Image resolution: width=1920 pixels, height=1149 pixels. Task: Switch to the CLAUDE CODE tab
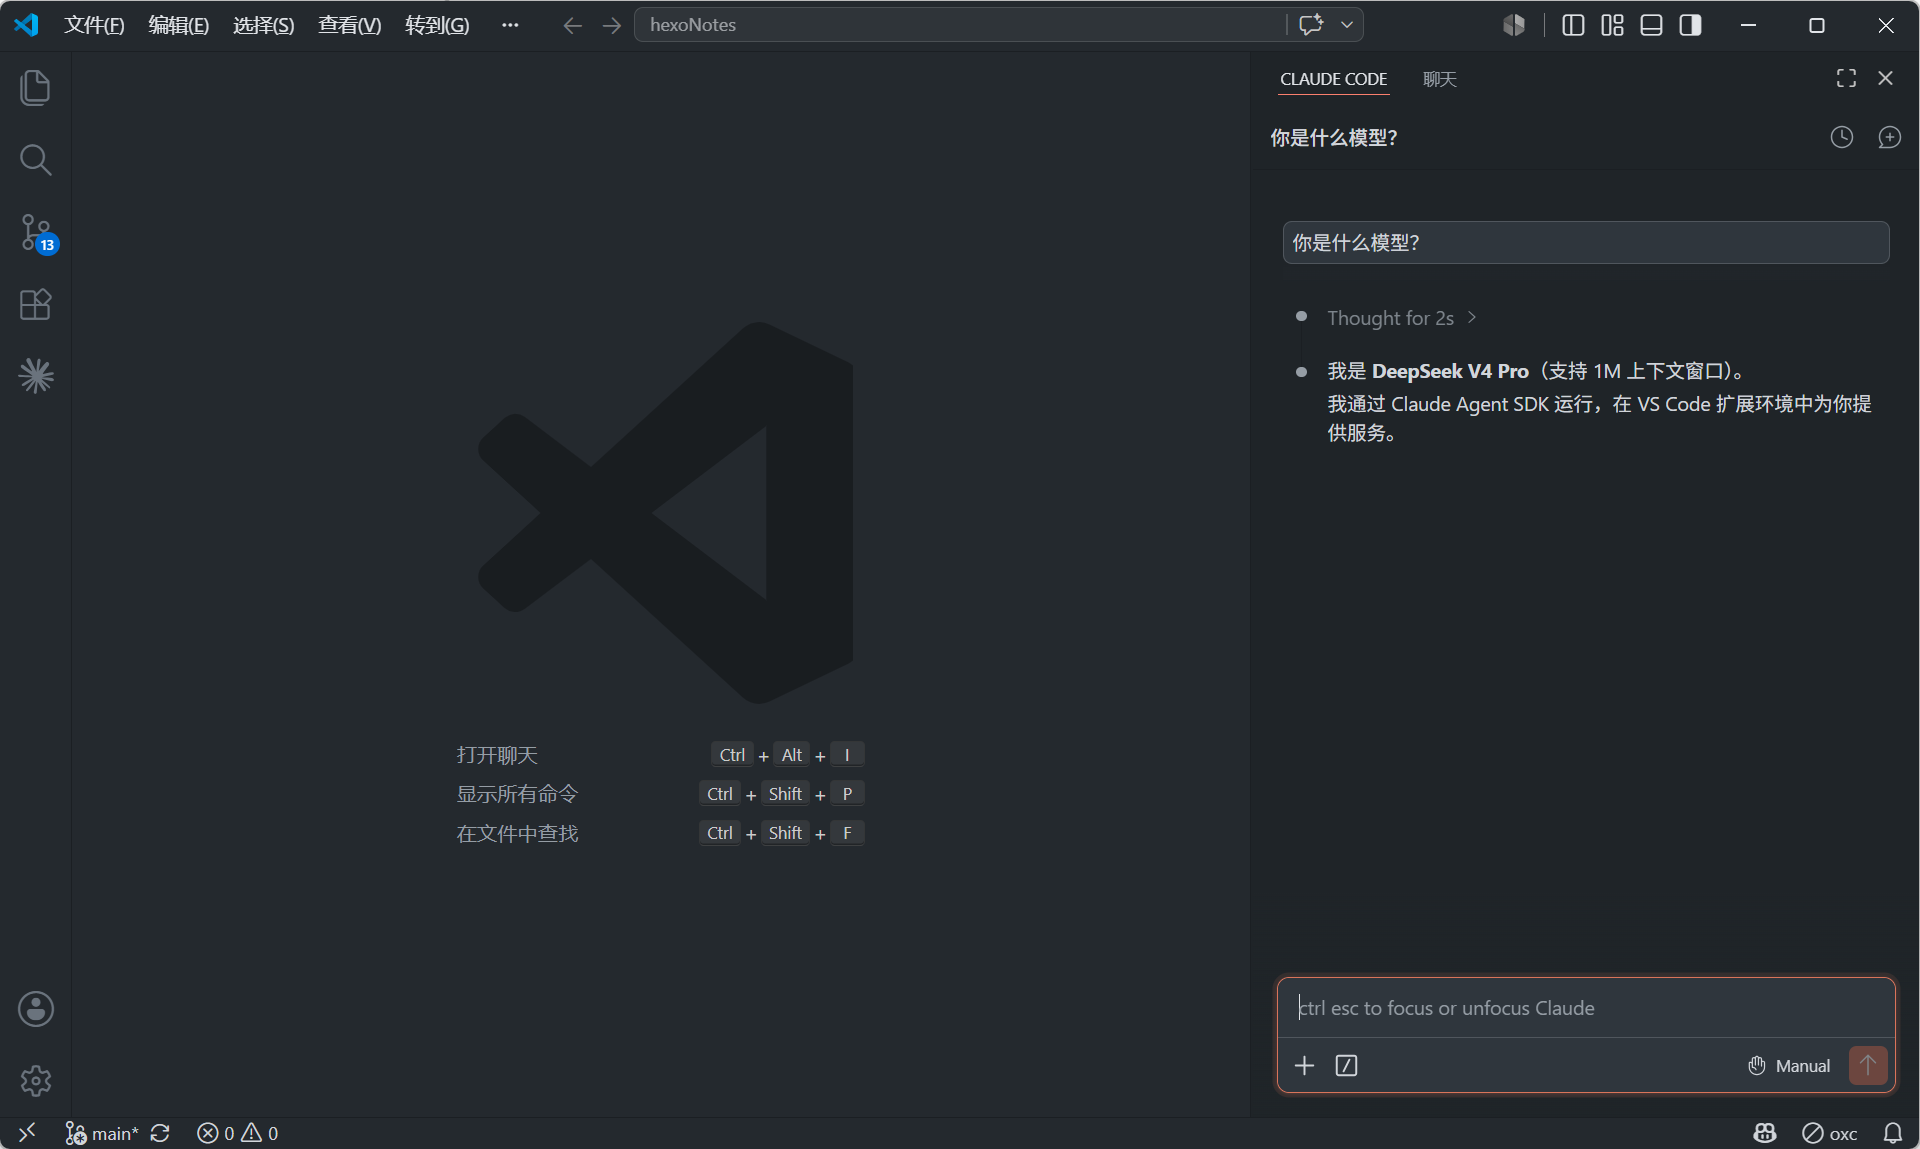[1333, 79]
